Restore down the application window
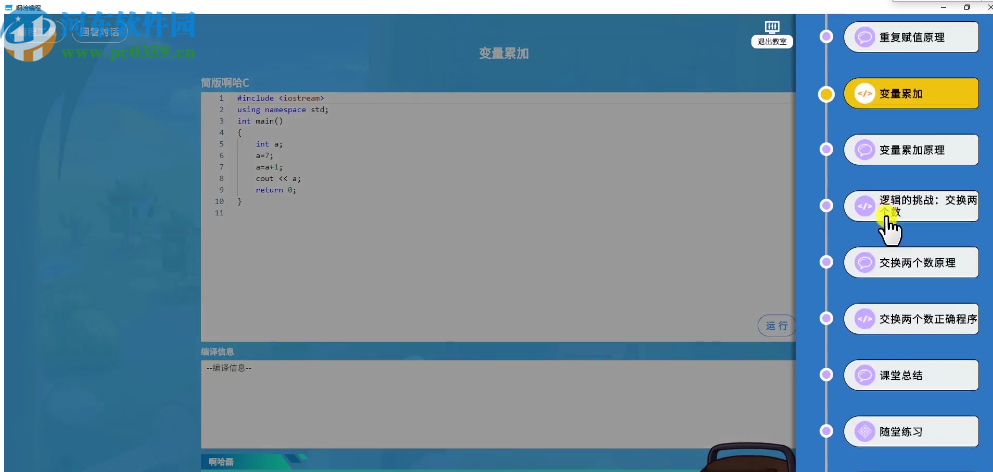 (966, 7)
